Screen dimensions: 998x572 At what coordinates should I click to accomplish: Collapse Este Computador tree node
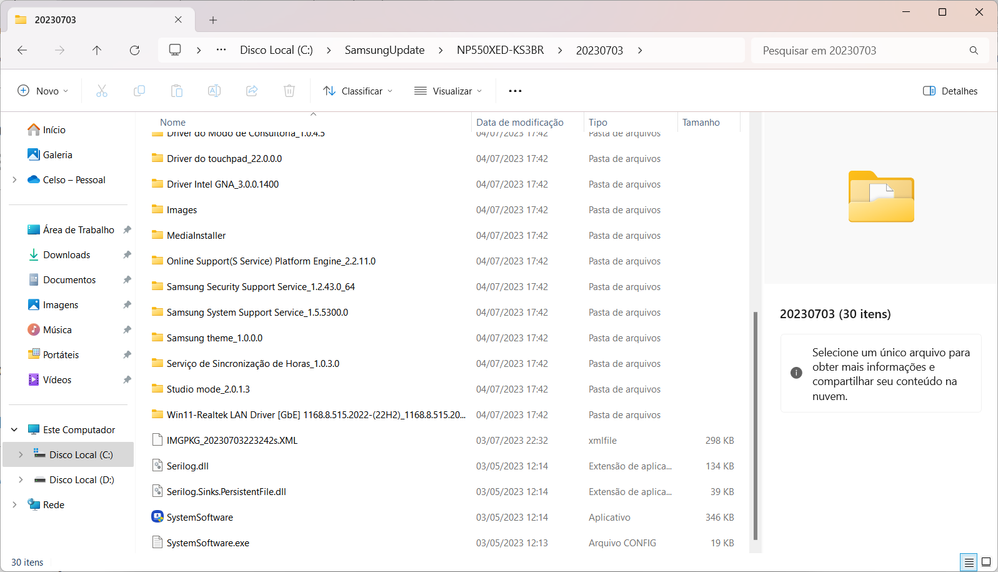click(x=15, y=430)
